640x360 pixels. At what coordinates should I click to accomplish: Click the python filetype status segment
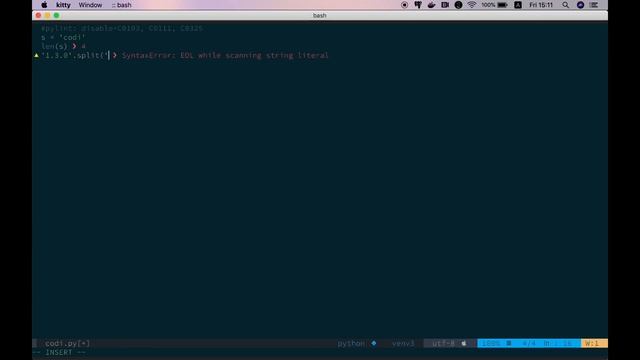(351, 343)
